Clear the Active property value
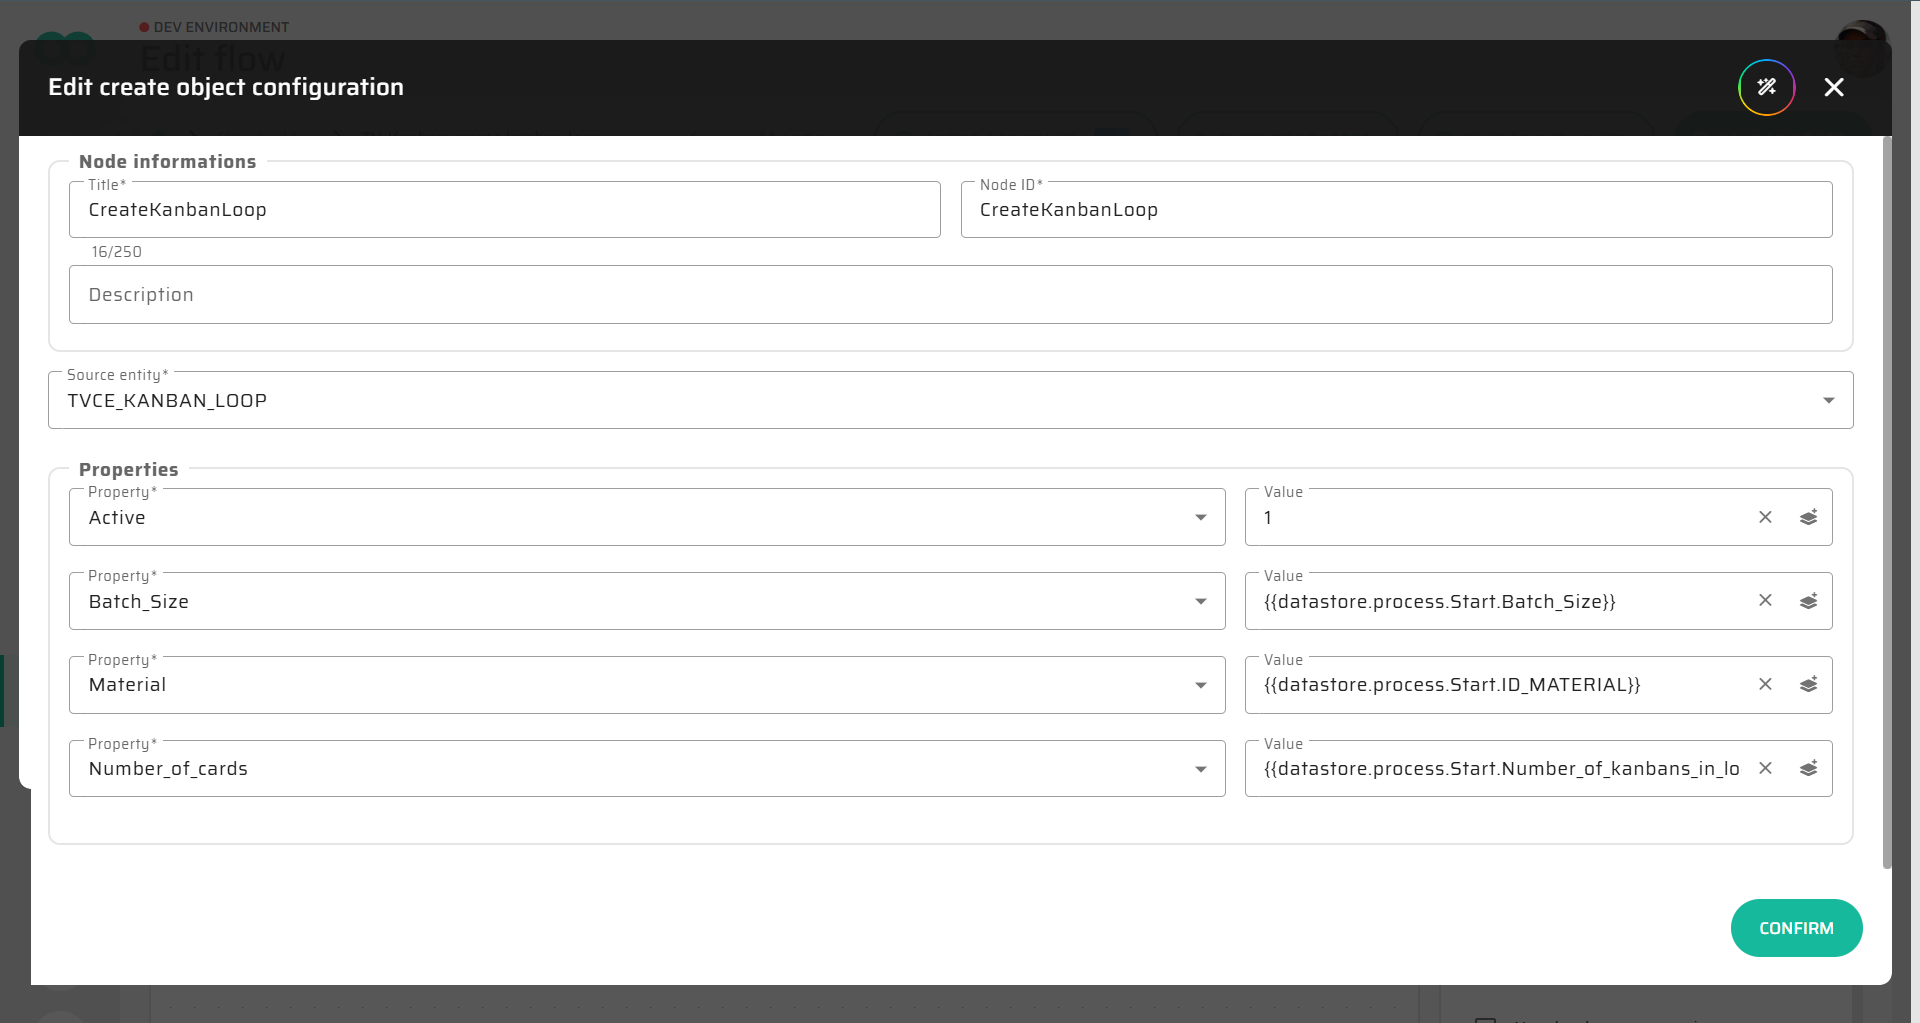The height and width of the screenshot is (1023, 1920). click(1765, 517)
